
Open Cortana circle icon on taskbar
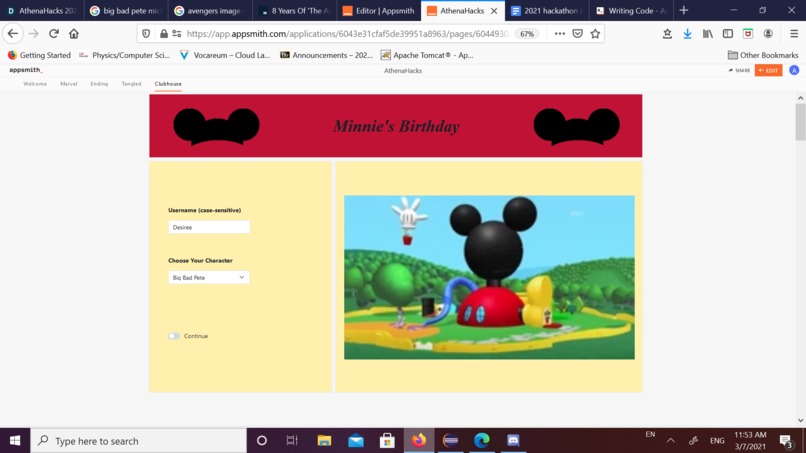262,441
